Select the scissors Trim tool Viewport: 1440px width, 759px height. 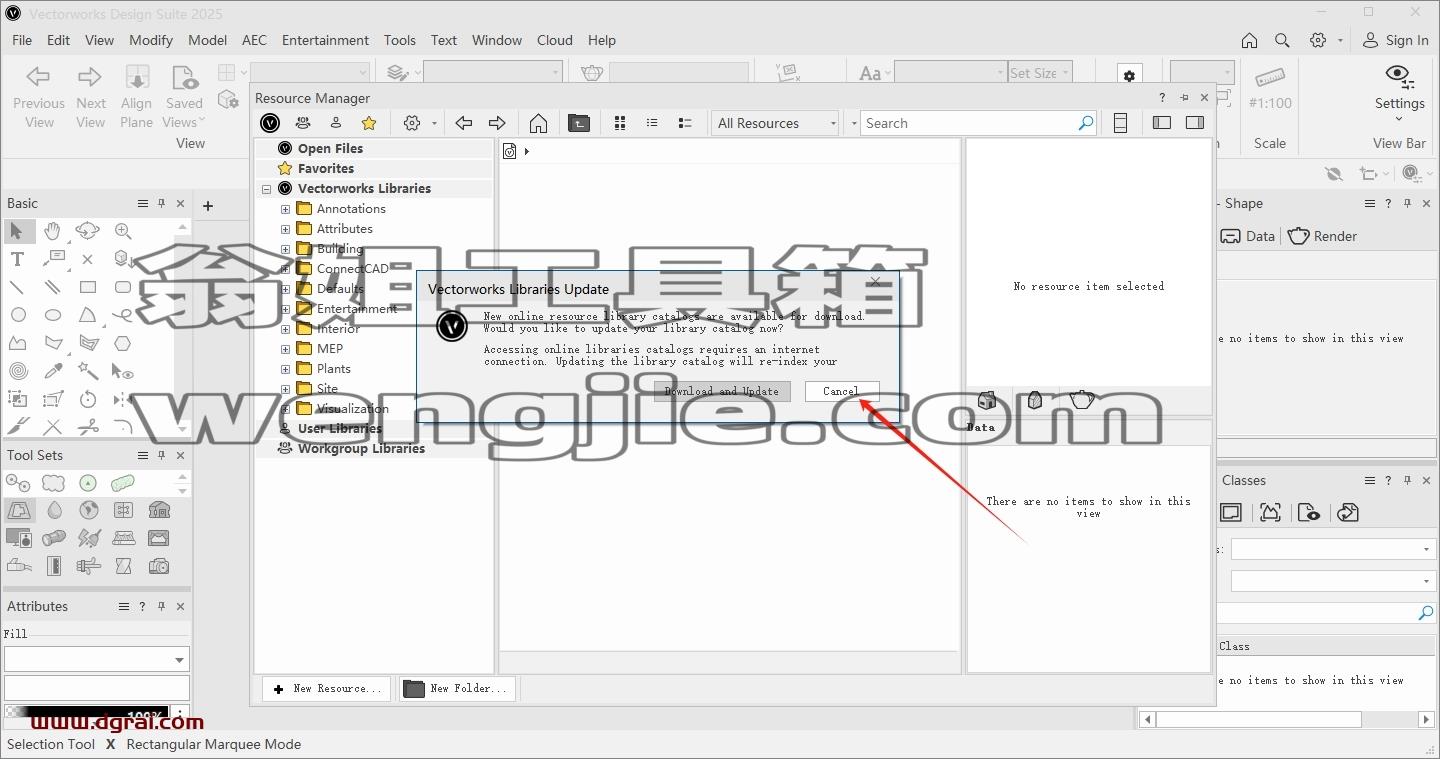tap(87, 427)
